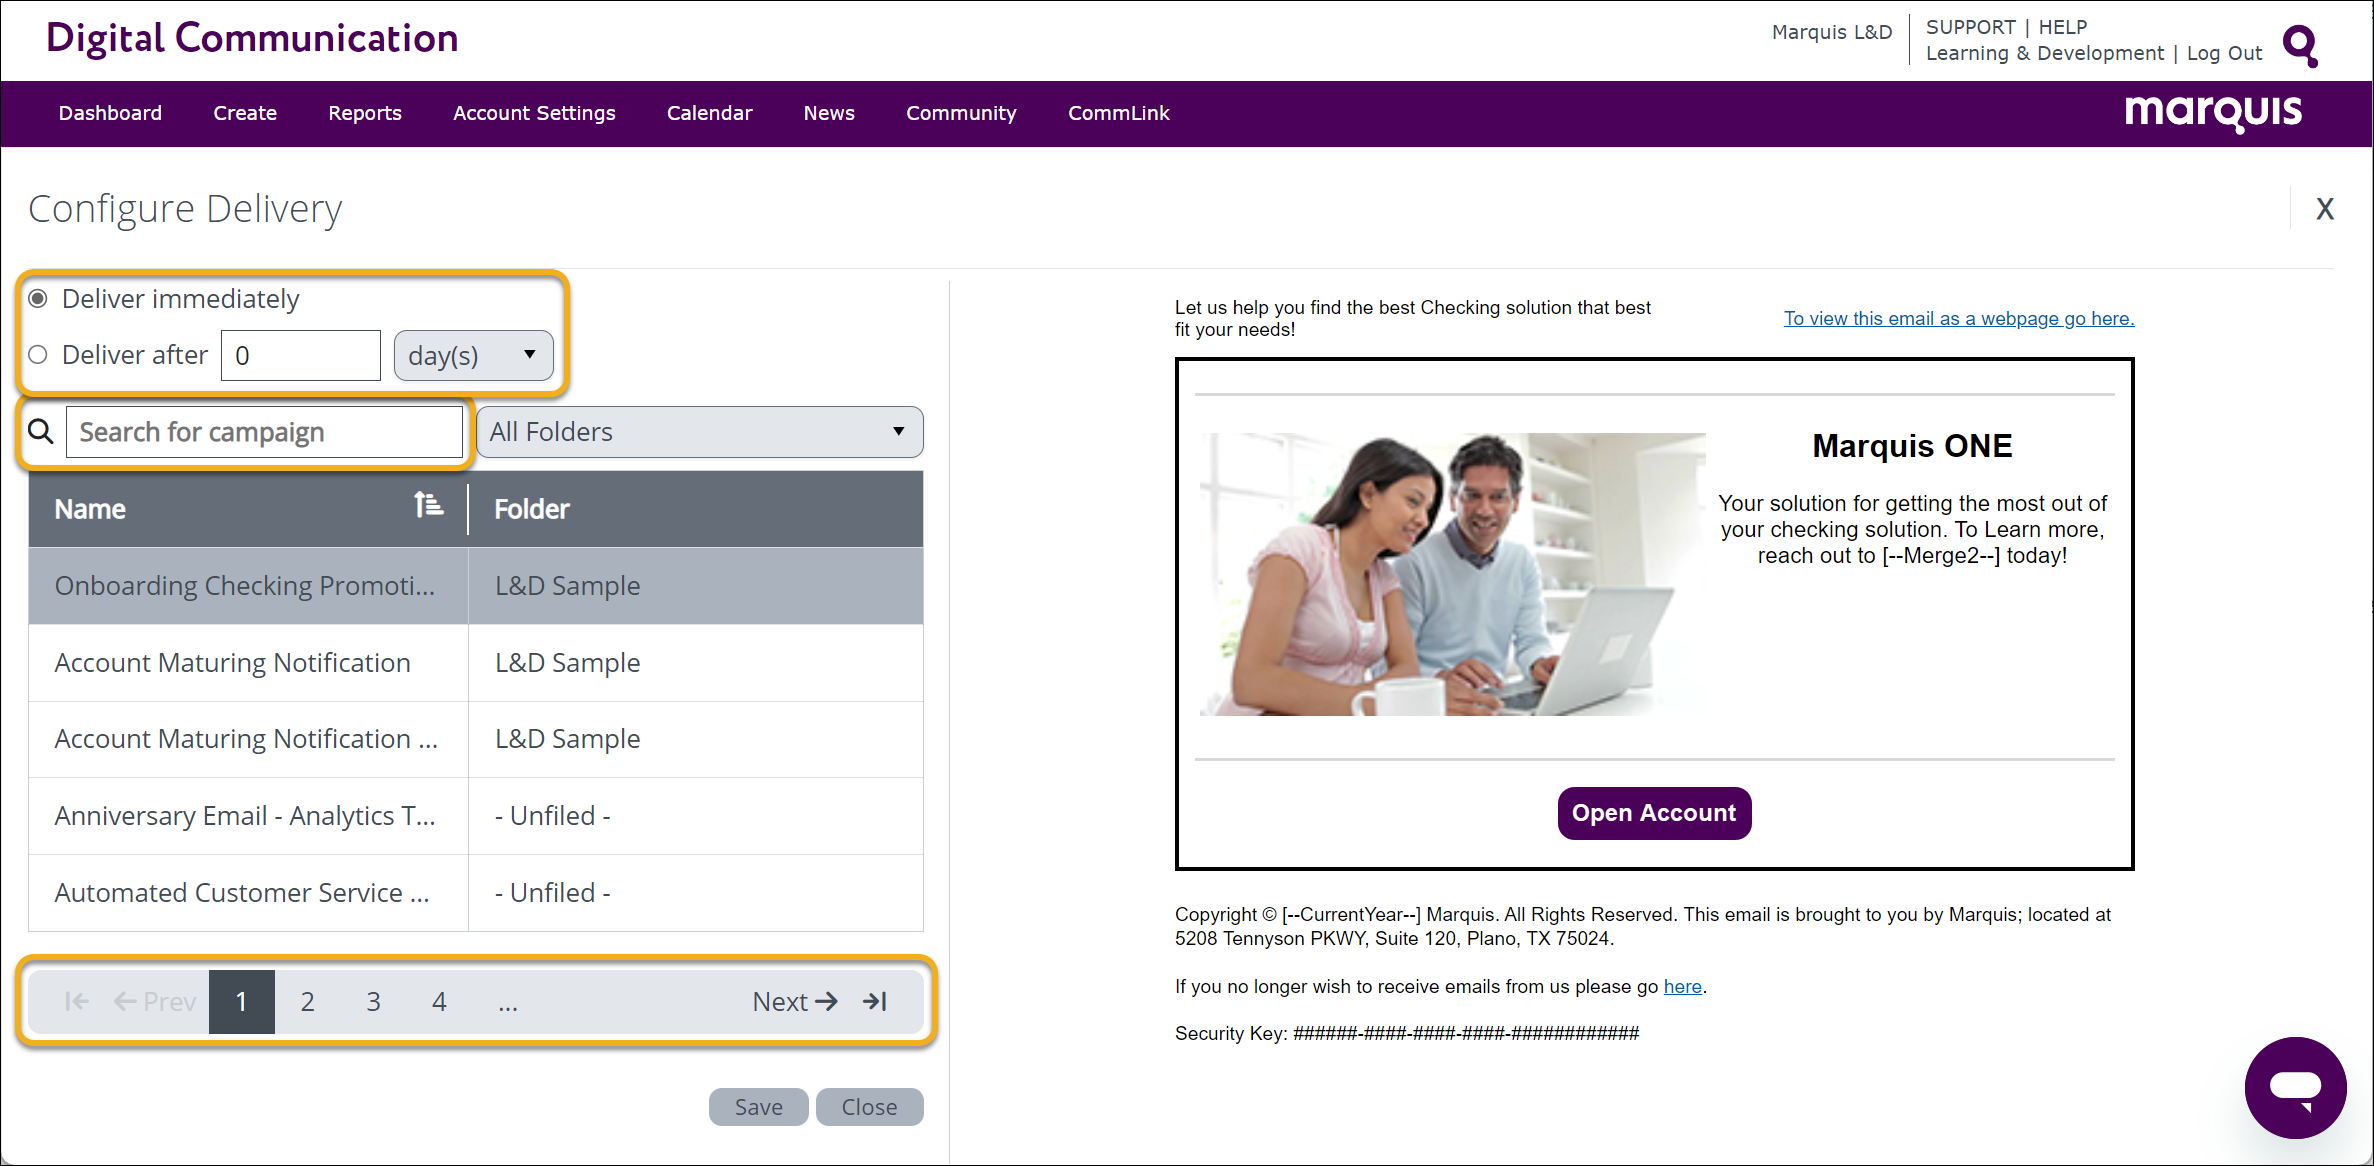The width and height of the screenshot is (2374, 1166).
Task: Open view email as webpage link
Action: click(1958, 318)
